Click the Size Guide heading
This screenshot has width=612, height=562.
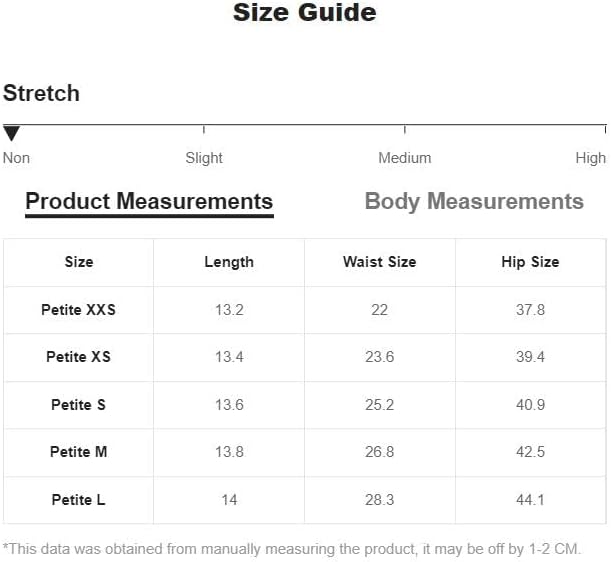click(x=305, y=12)
